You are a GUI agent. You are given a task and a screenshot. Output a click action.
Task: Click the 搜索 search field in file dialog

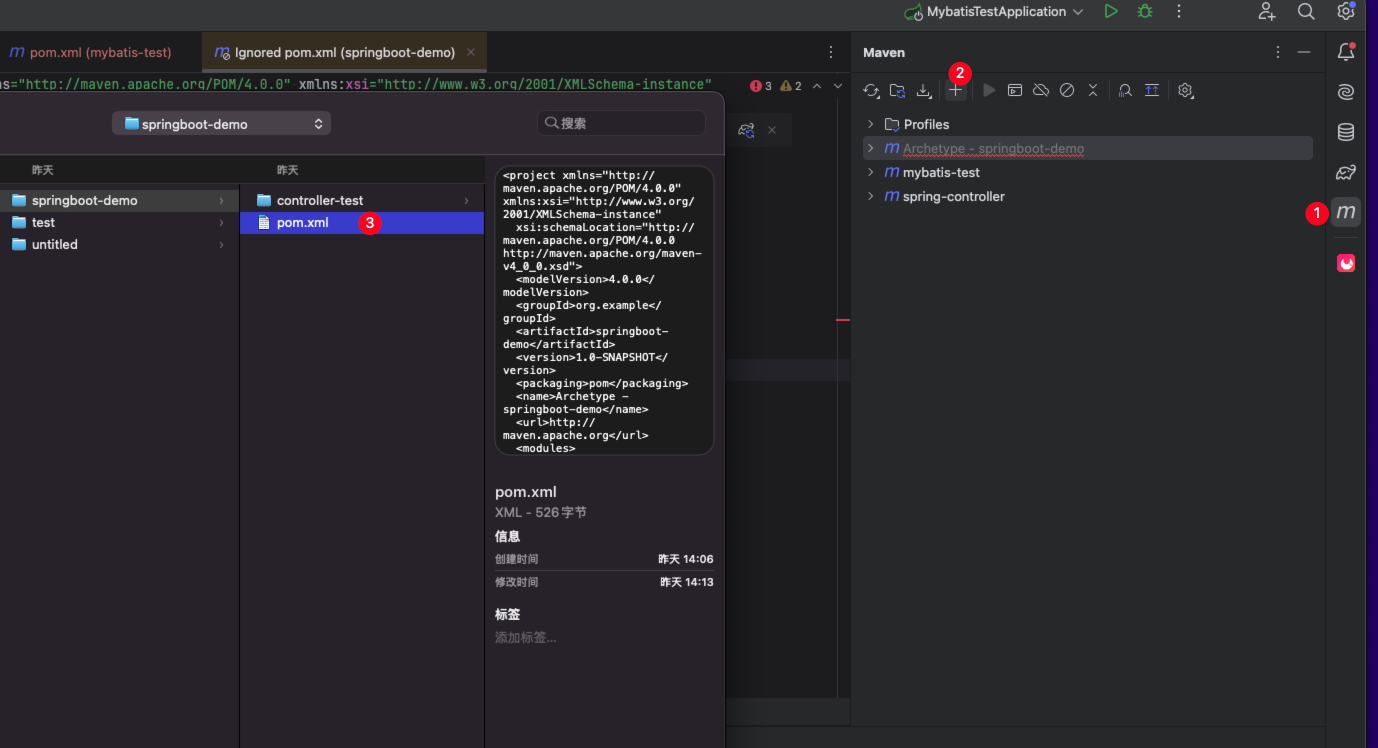click(x=621, y=124)
